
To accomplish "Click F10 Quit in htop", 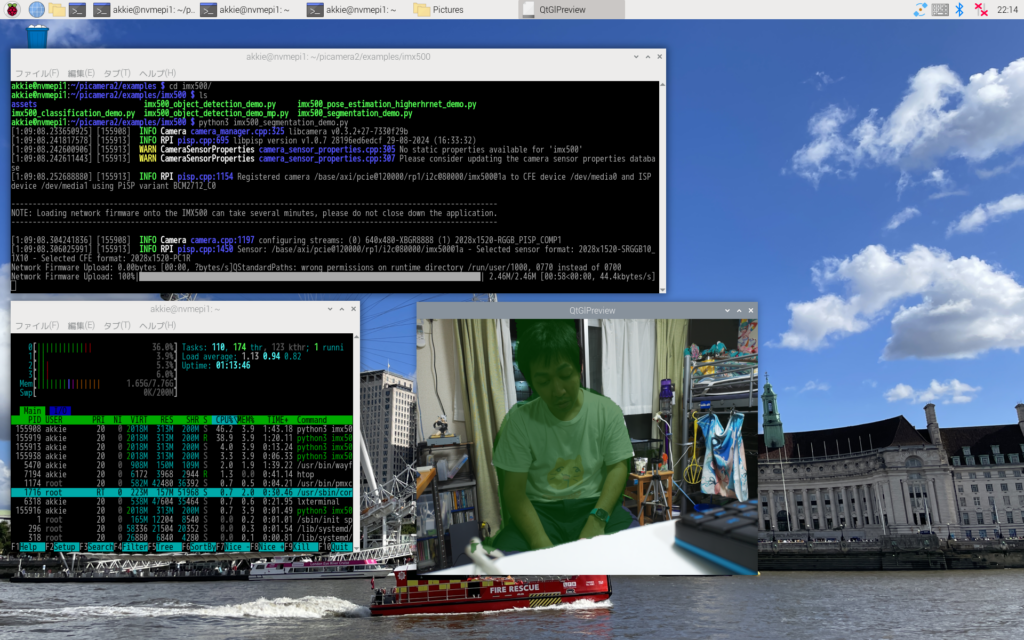I will (334, 547).
